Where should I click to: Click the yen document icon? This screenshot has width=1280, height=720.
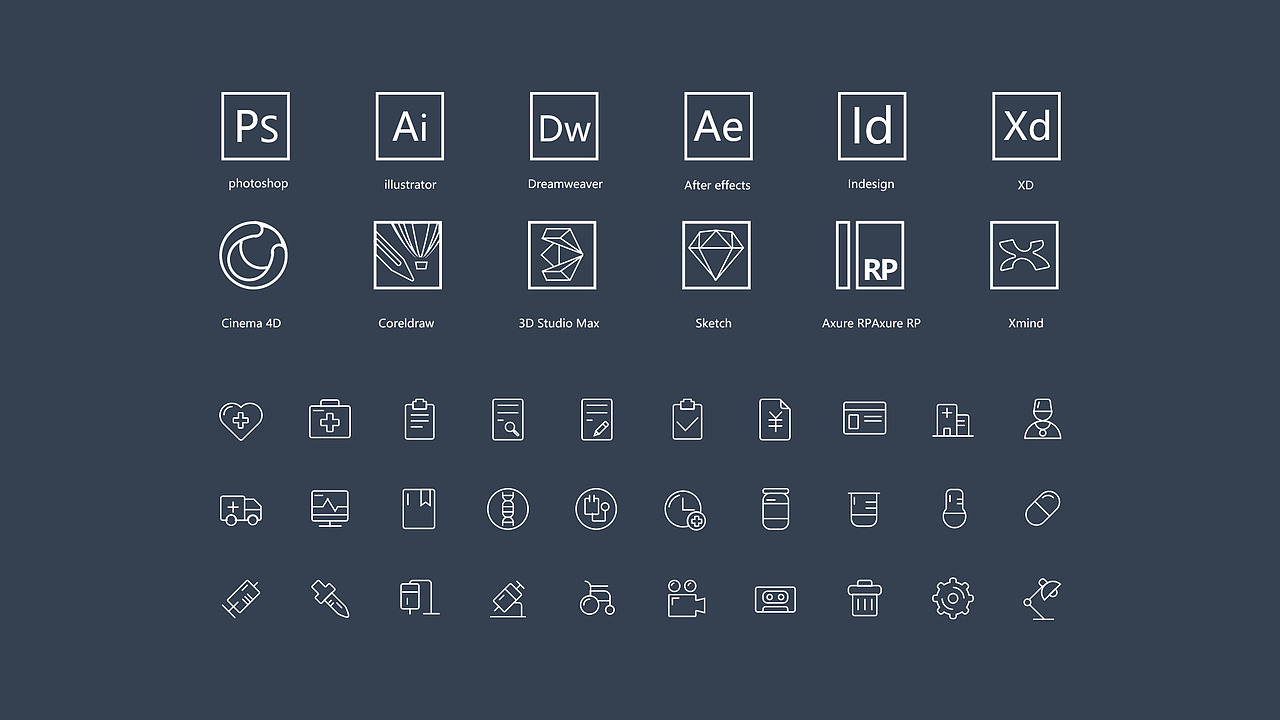pos(775,420)
